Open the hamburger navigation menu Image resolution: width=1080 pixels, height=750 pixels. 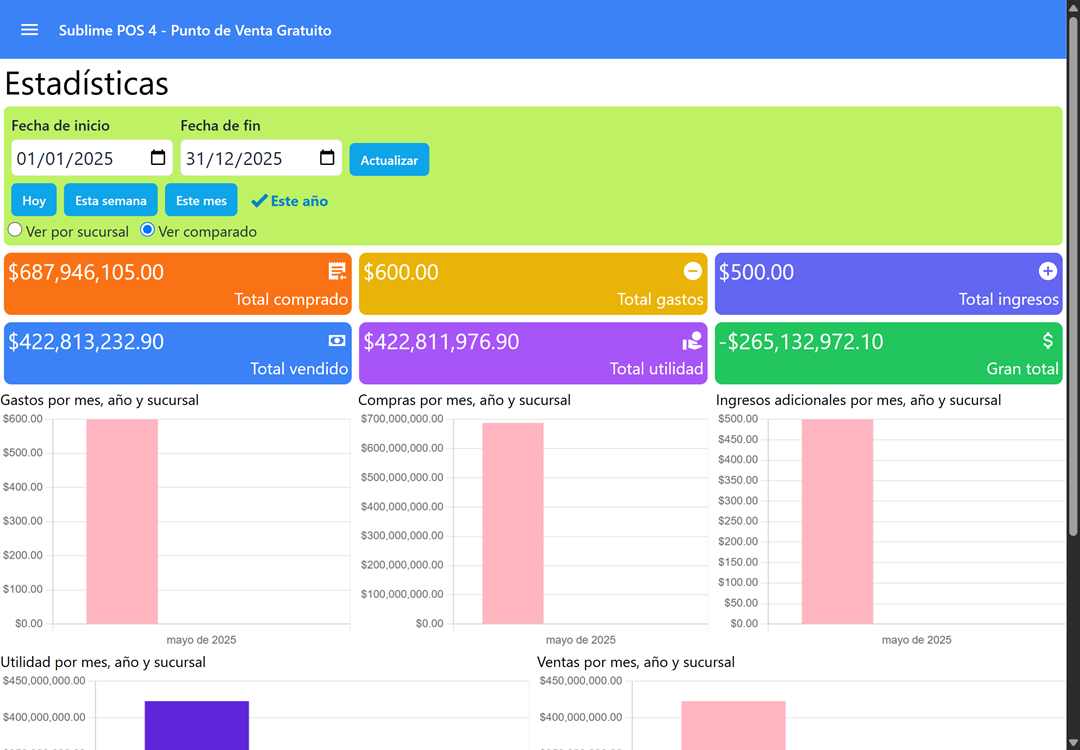point(29,30)
